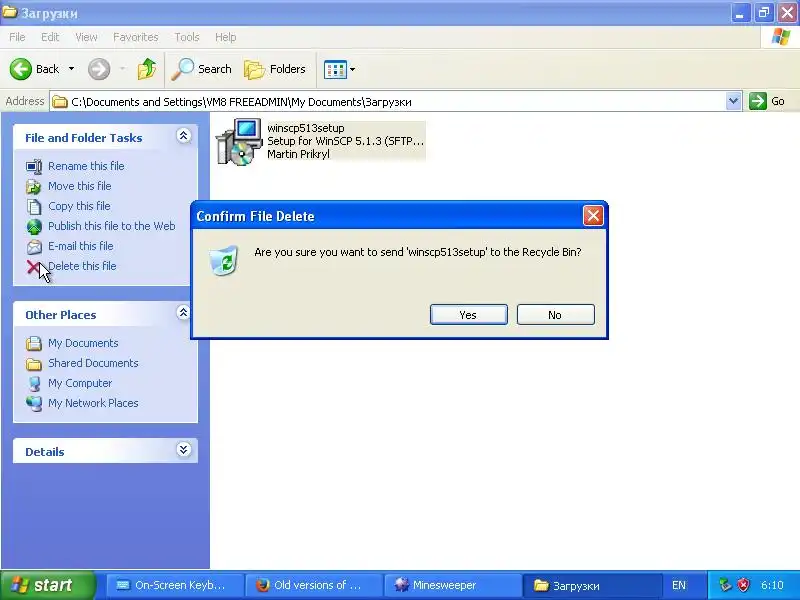Click the winscp513setup file name

pyautogui.click(x=306, y=128)
